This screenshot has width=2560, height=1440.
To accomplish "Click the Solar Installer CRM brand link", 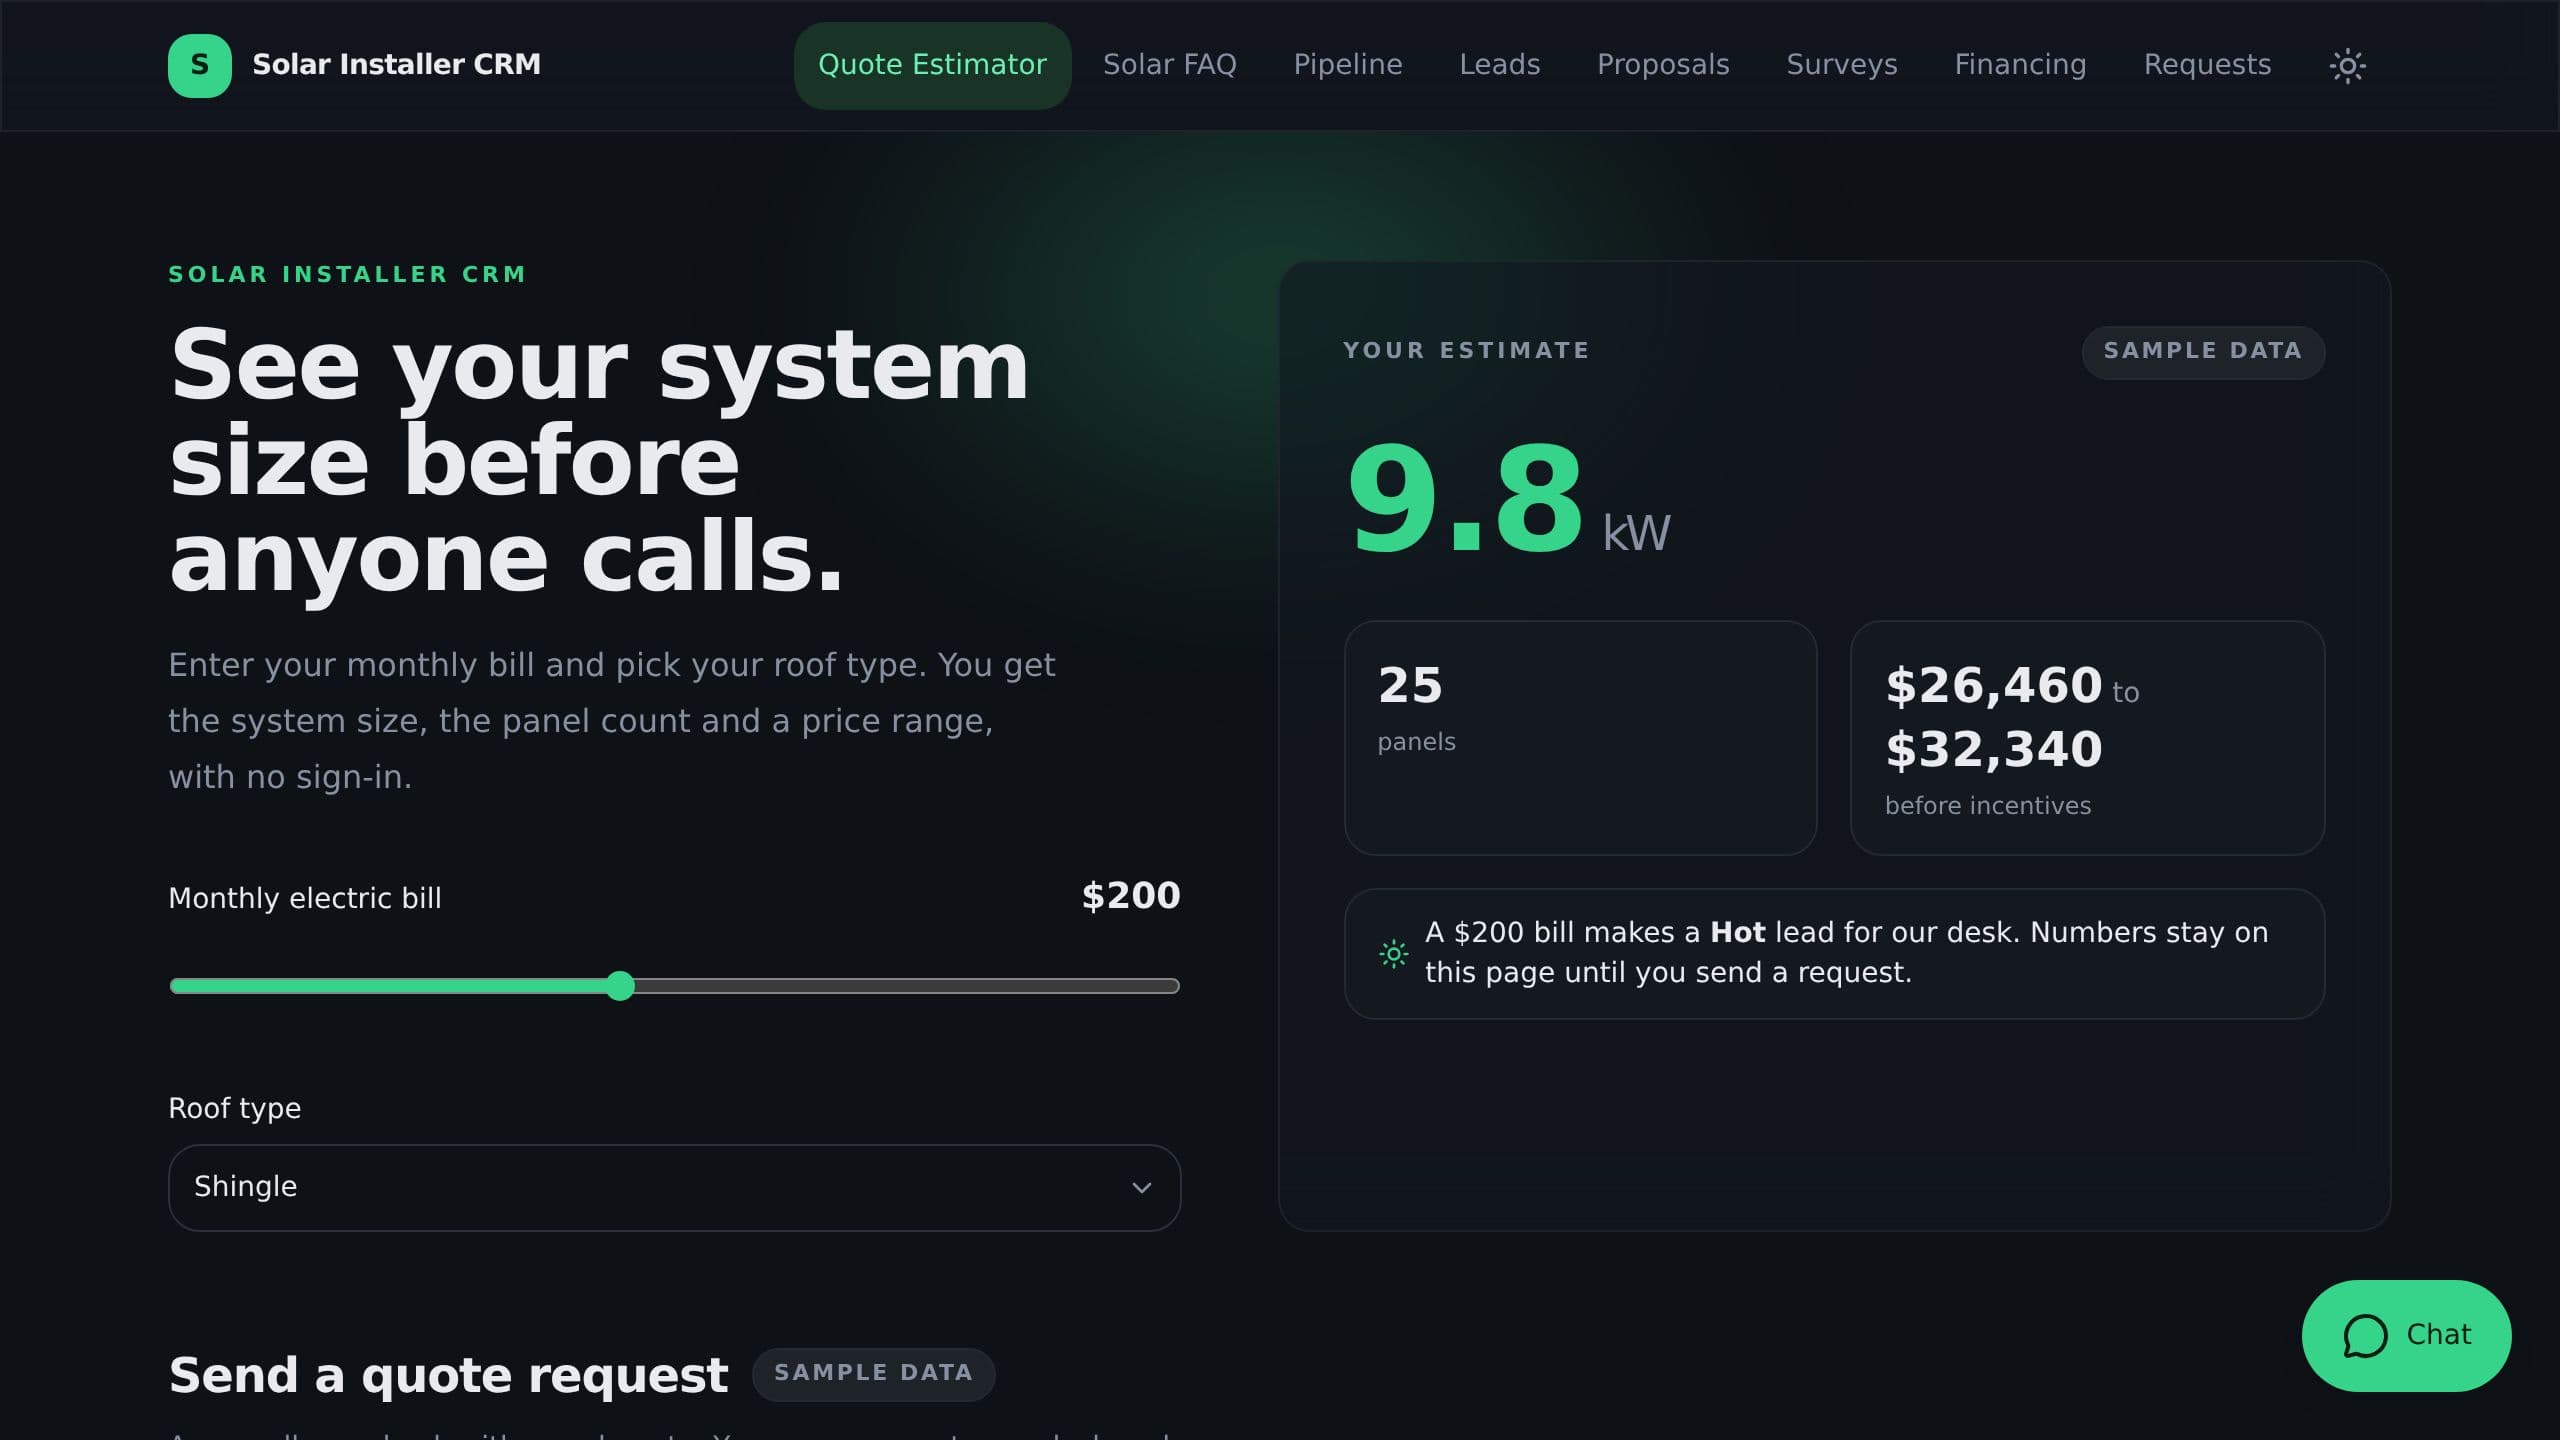I will (354, 66).
